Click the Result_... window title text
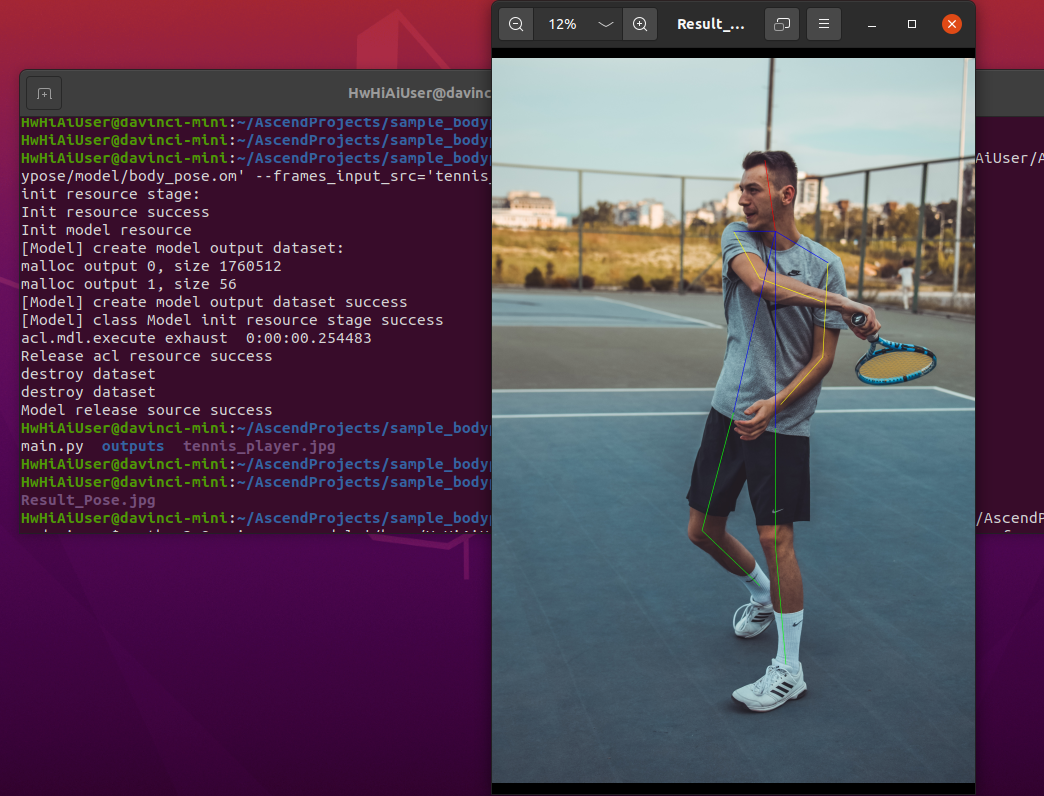Screen dimensions: 1044x796 (x=711, y=23)
